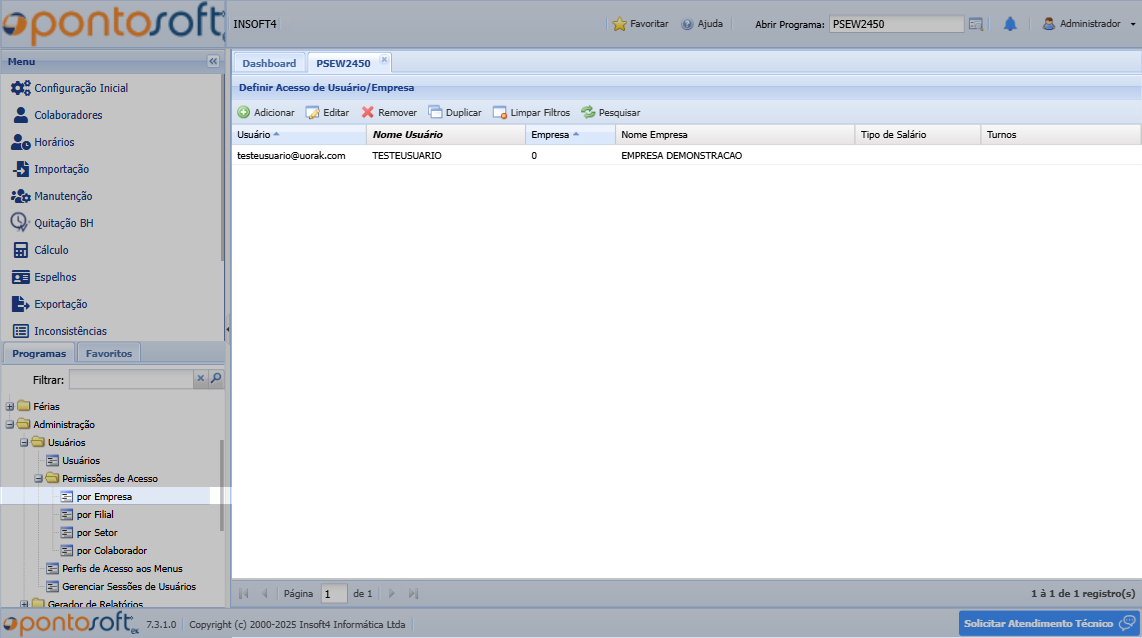This screenshot has width=1142, height=638.
Task: Click the Favoritar star icon
Action: (619, 24)
